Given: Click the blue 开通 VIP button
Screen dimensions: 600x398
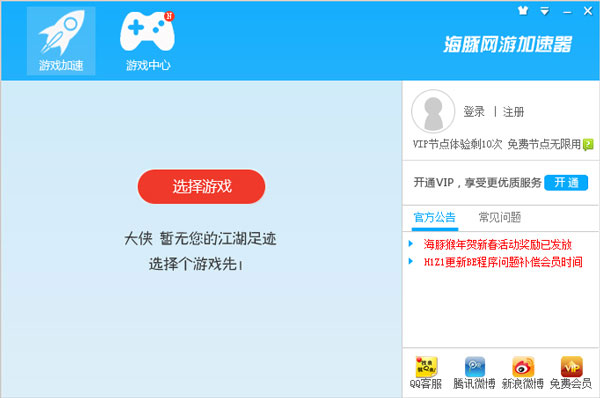Looking at the screenshot, I should click(x=566, y=183).
